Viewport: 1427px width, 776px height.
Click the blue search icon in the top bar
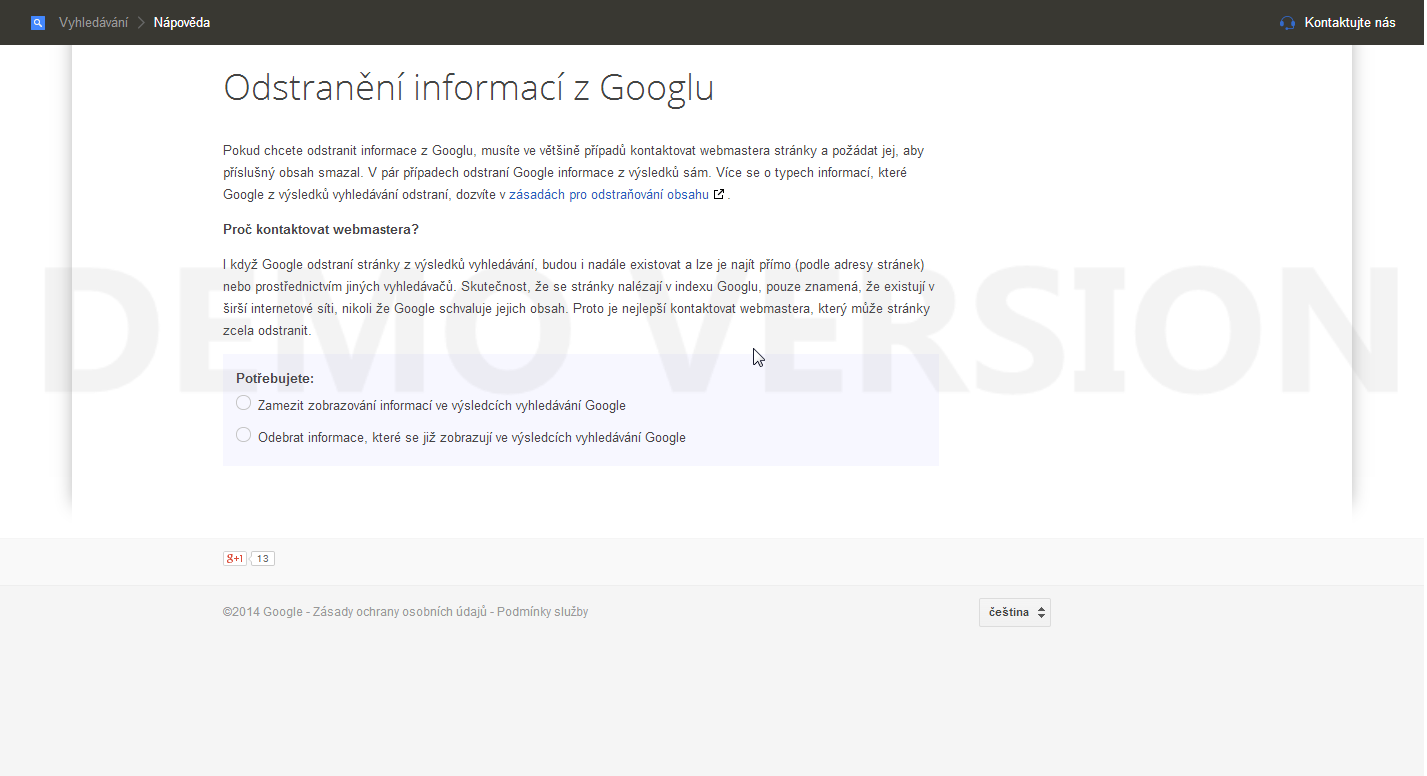pos(37,21)
